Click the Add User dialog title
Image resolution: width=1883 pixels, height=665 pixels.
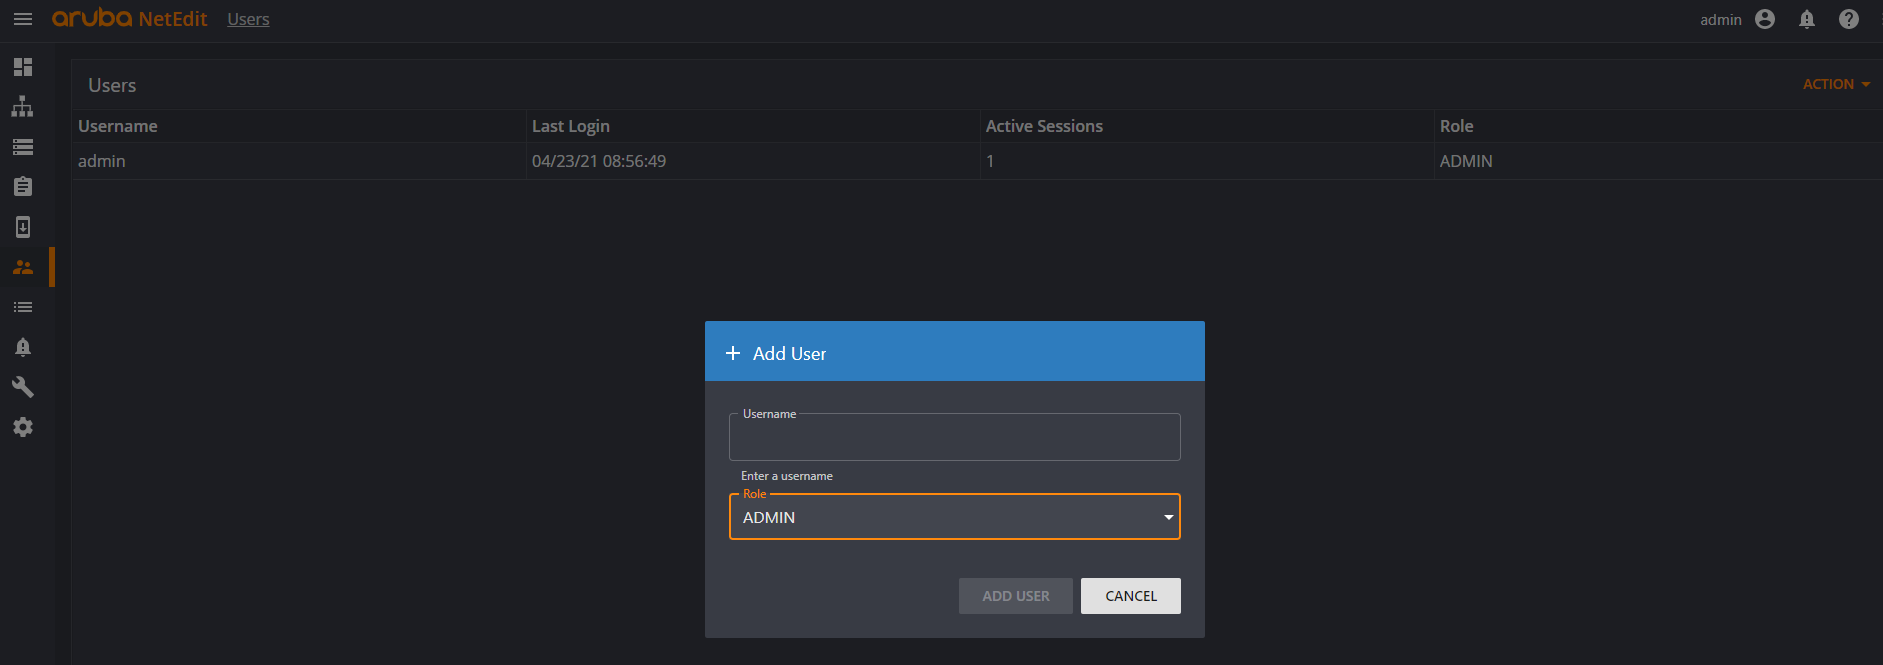(789, 353)
